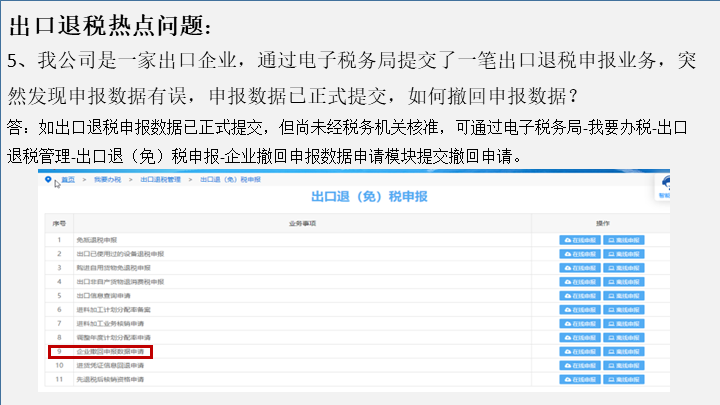
Task: Select the 进料加工计划分配率备案 row text
Action: click(113, 310)
